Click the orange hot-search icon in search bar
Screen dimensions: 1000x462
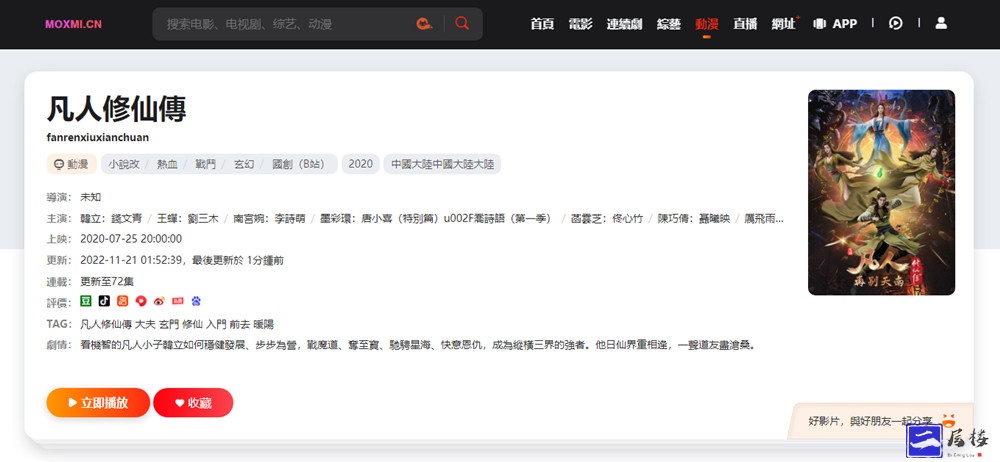point(424,24)
